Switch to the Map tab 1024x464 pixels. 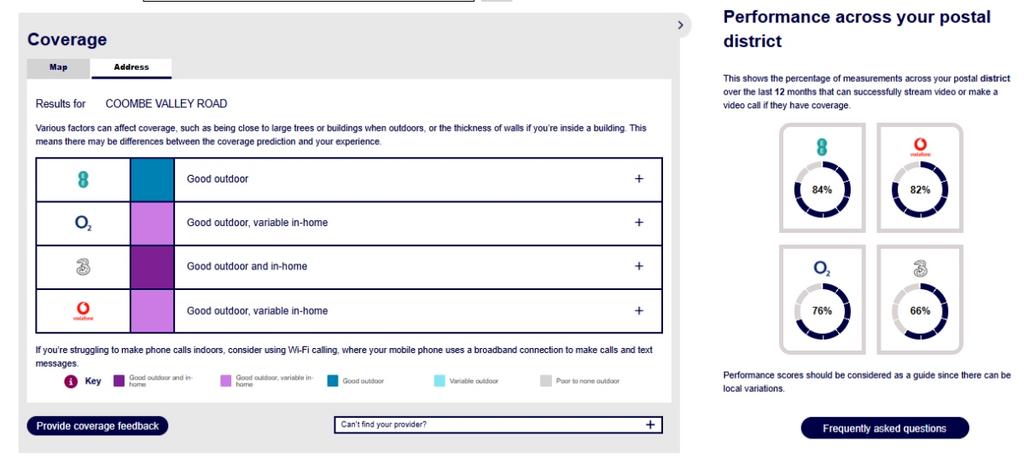58,68
